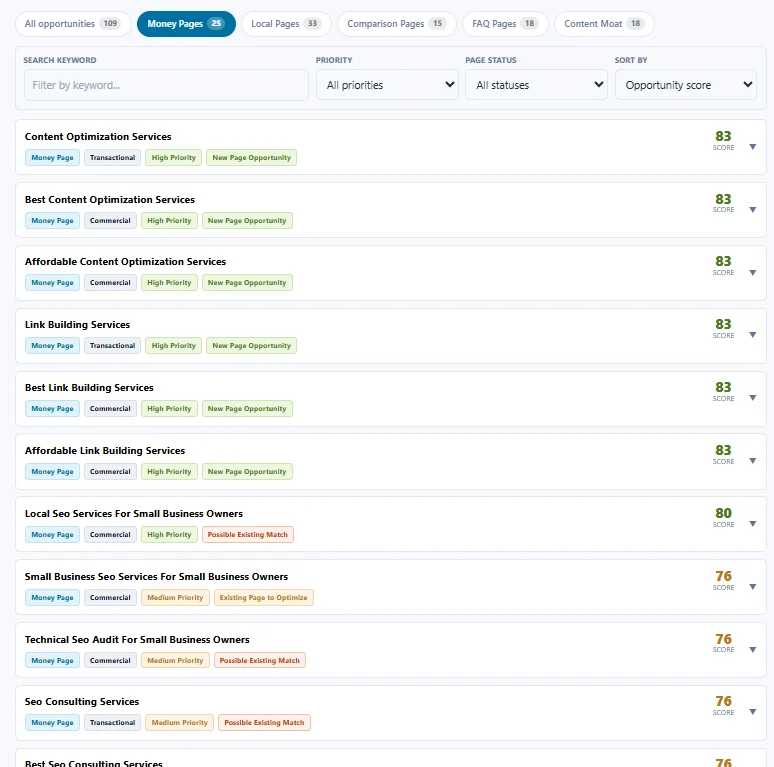The width and height of the screenshot is (774, 767).
Task: Expand the Link Building Services card arrow
Action: [x=752, y=335]
